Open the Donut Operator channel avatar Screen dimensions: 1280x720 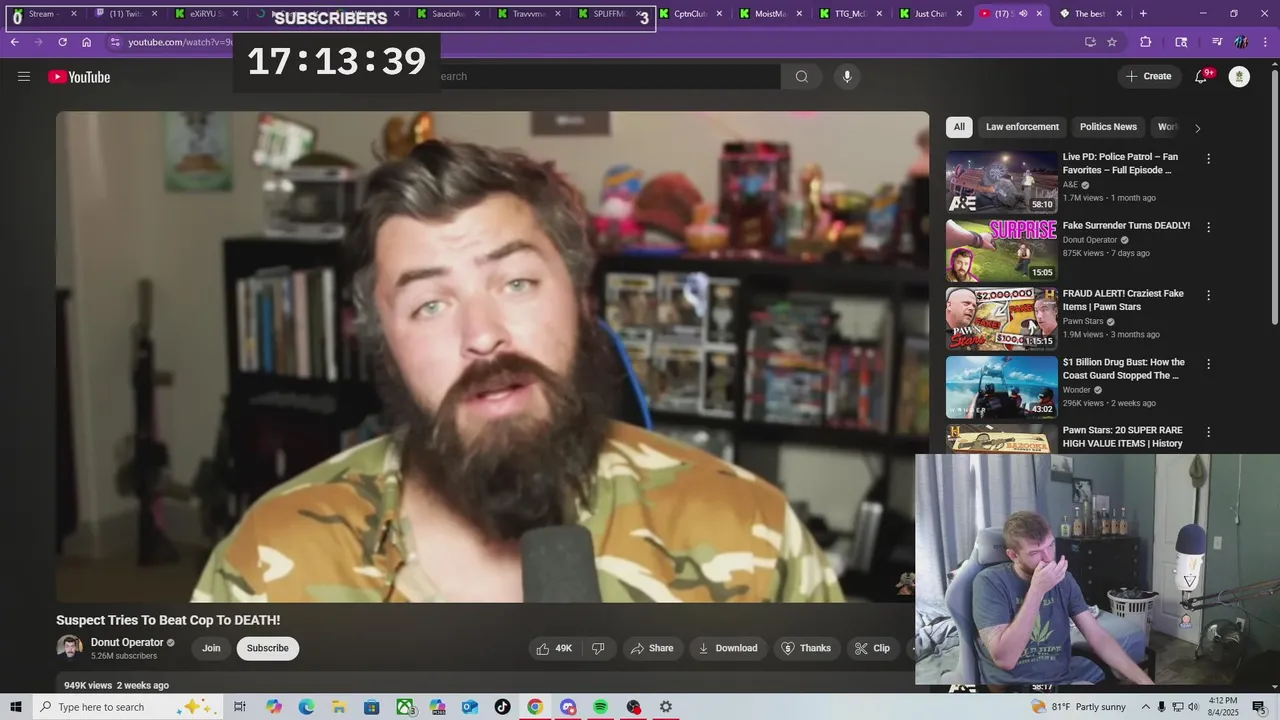[70, 648]
